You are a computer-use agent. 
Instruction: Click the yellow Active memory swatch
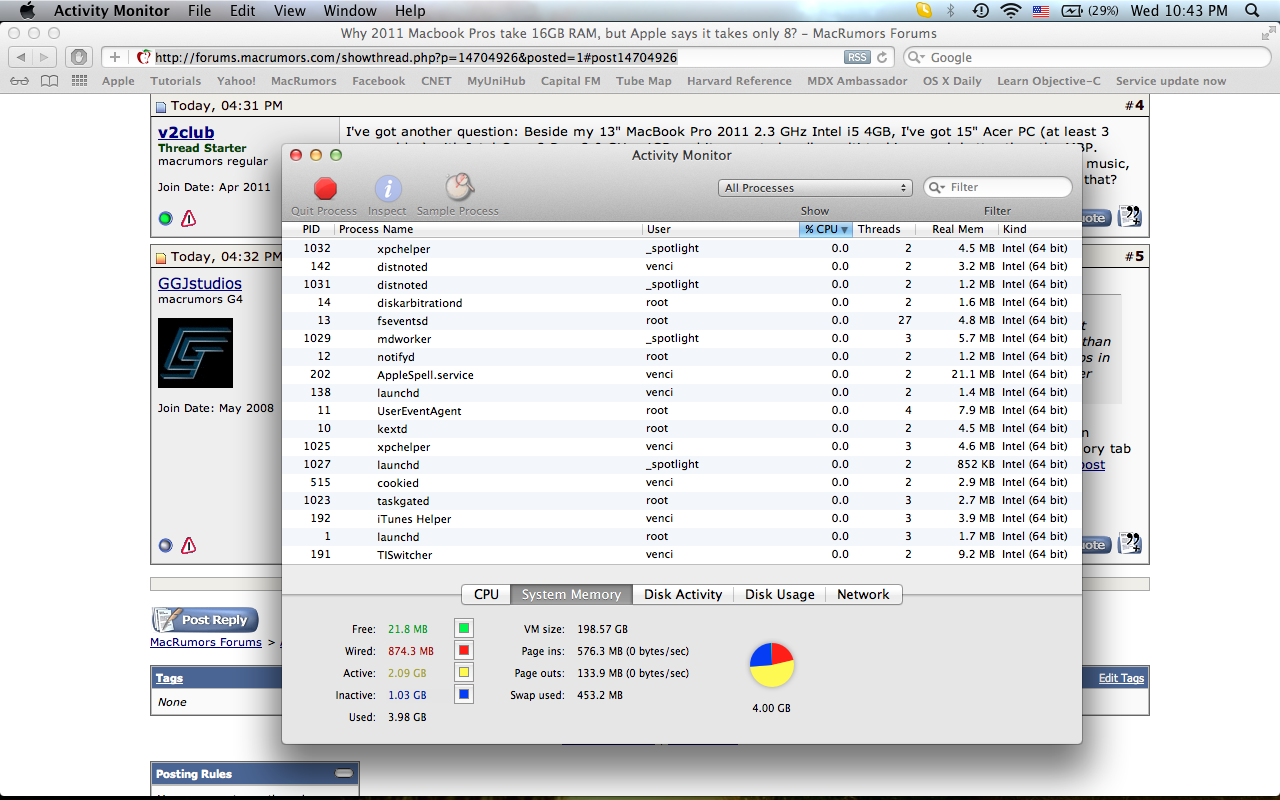click(464, 672)
